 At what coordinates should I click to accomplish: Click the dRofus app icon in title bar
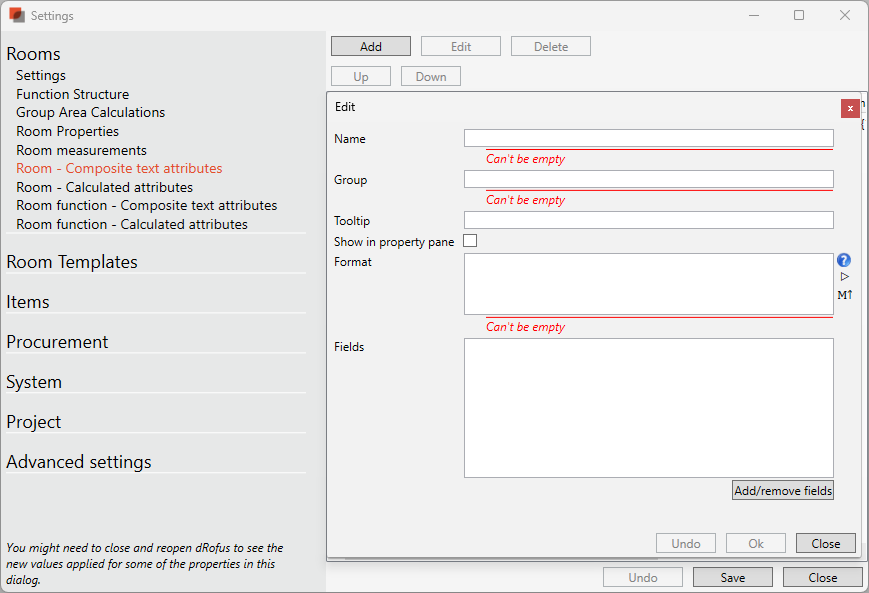[x=16, y=16]
